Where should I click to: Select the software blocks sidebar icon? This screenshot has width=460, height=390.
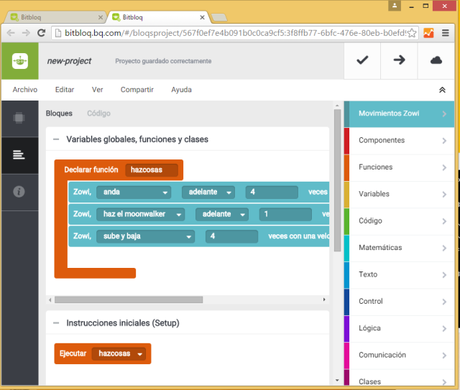coord(19,155)
